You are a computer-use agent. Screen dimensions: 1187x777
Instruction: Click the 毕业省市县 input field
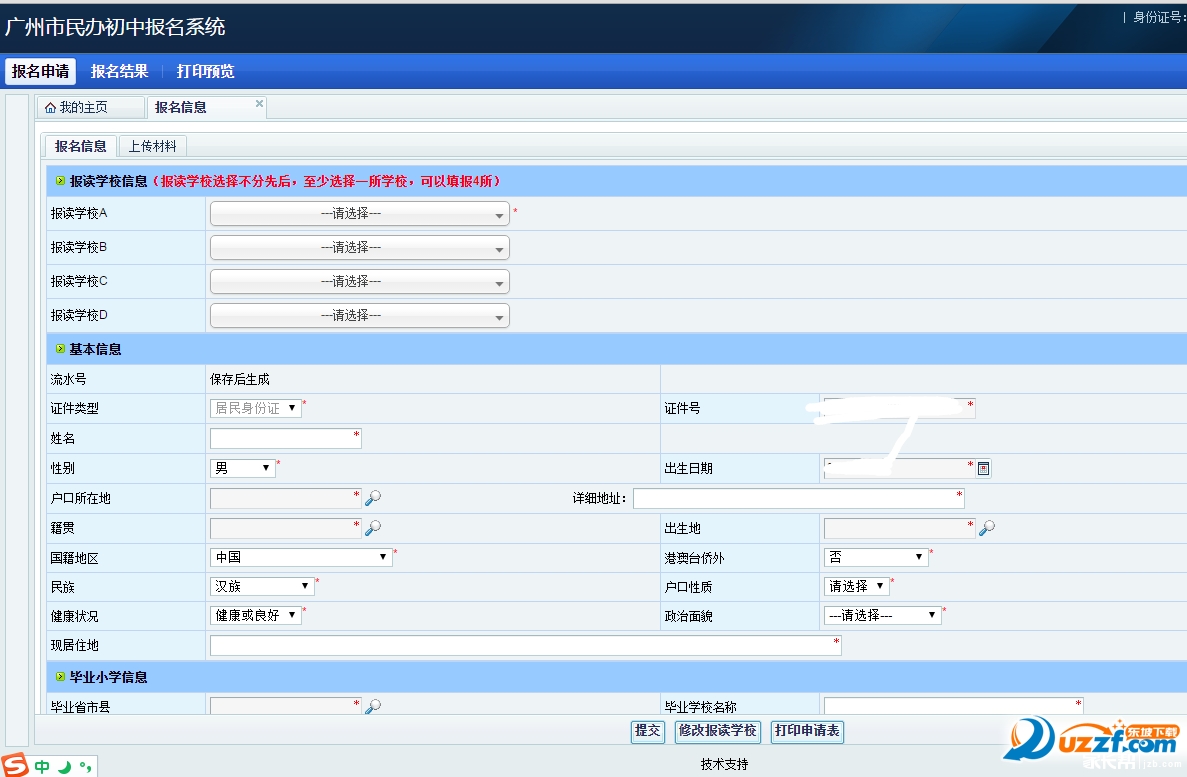(x=285, y=706)
